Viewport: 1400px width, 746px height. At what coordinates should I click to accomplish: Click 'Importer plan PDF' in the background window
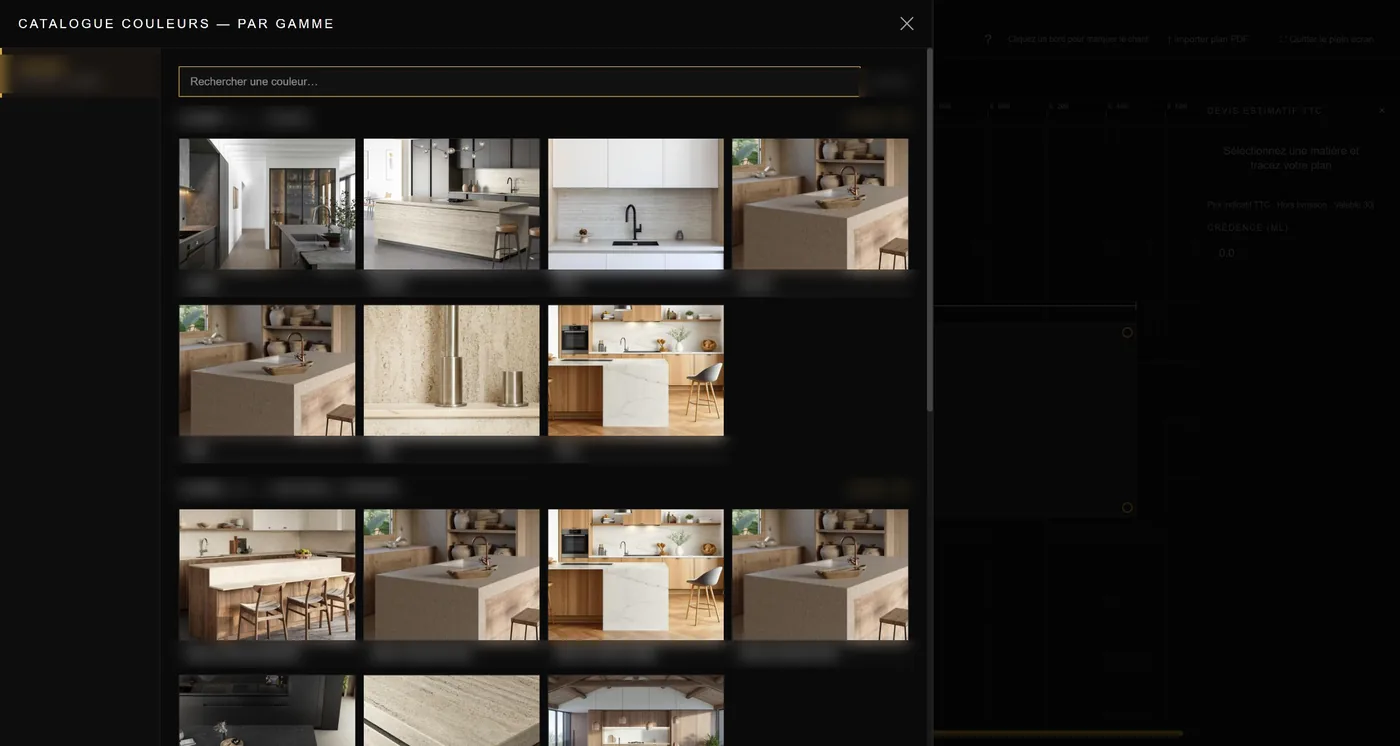[x=1208, y=39]
